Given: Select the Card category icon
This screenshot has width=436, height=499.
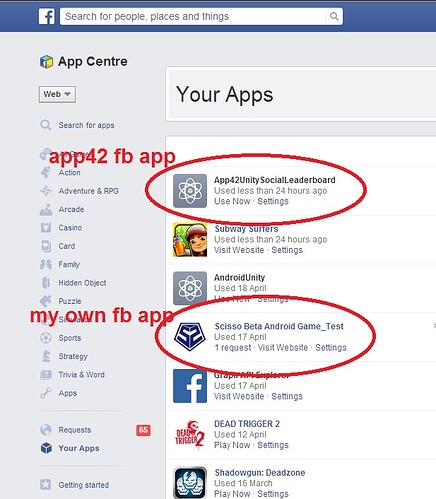Looking at the screenshot, I should 46,246.
